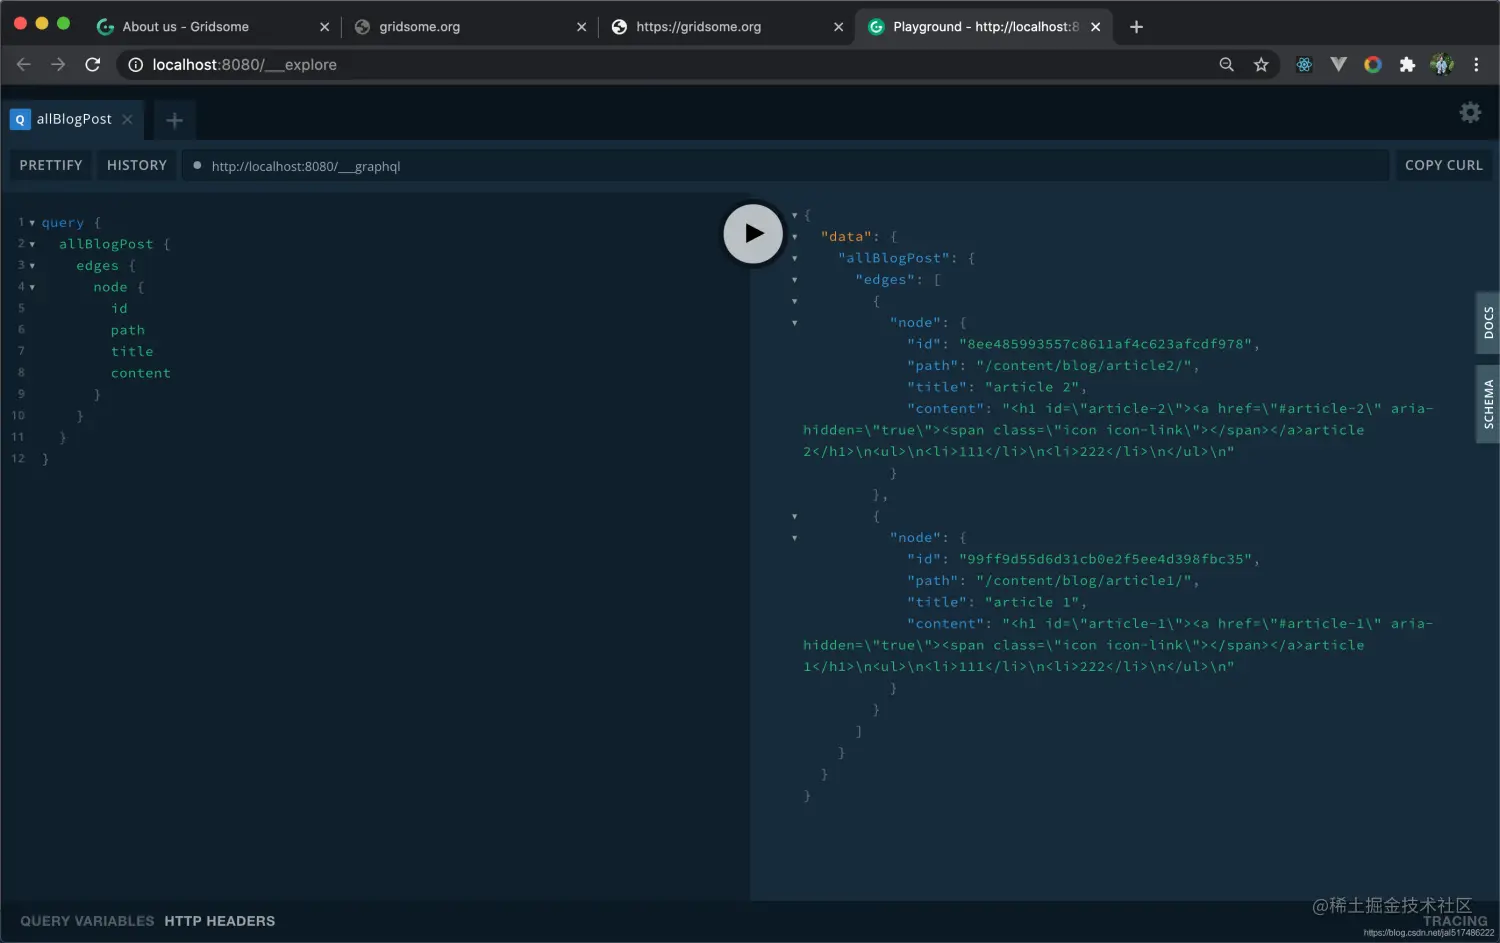Open the Chrome three-dot menu

[1476, 65]
